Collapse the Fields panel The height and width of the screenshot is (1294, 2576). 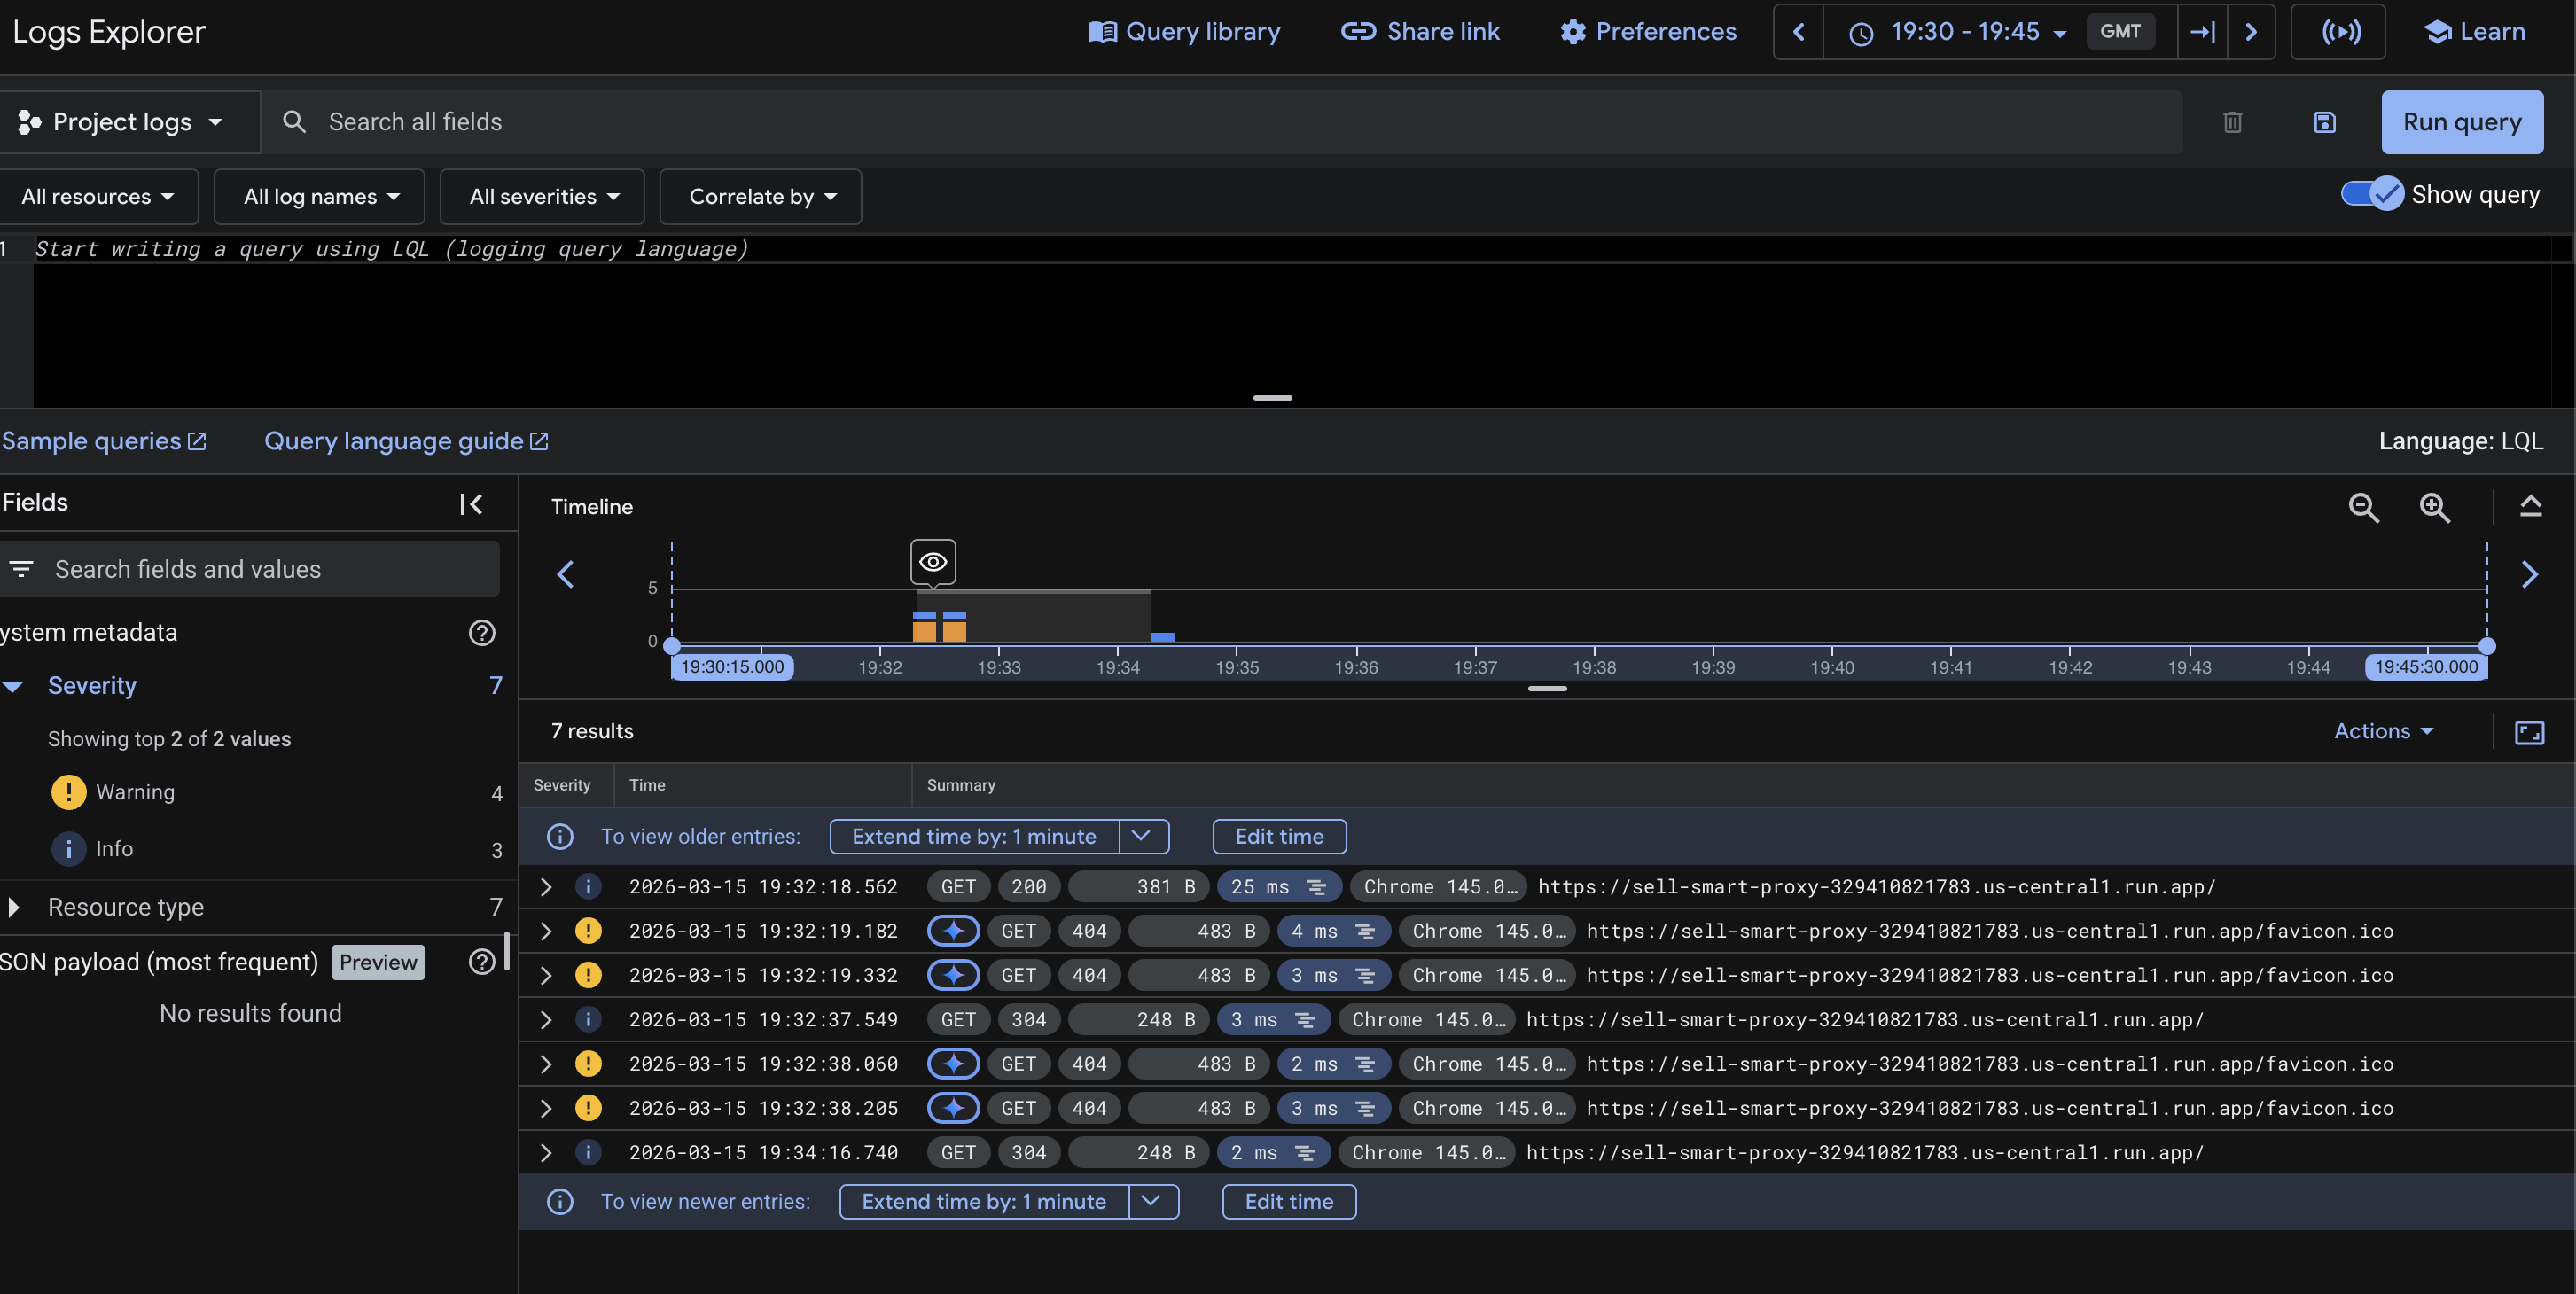pyautogui.click(x=471, y=504)
